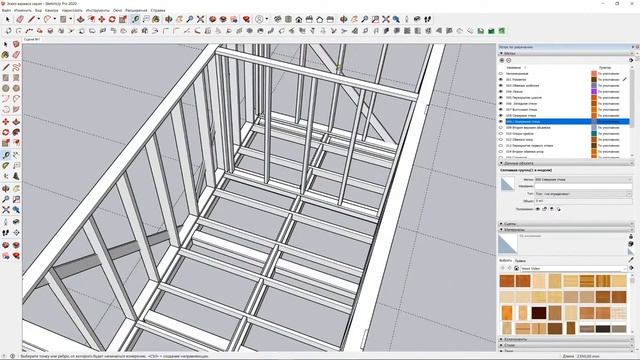Toggle eye of the first untagged row

[501, 73]
